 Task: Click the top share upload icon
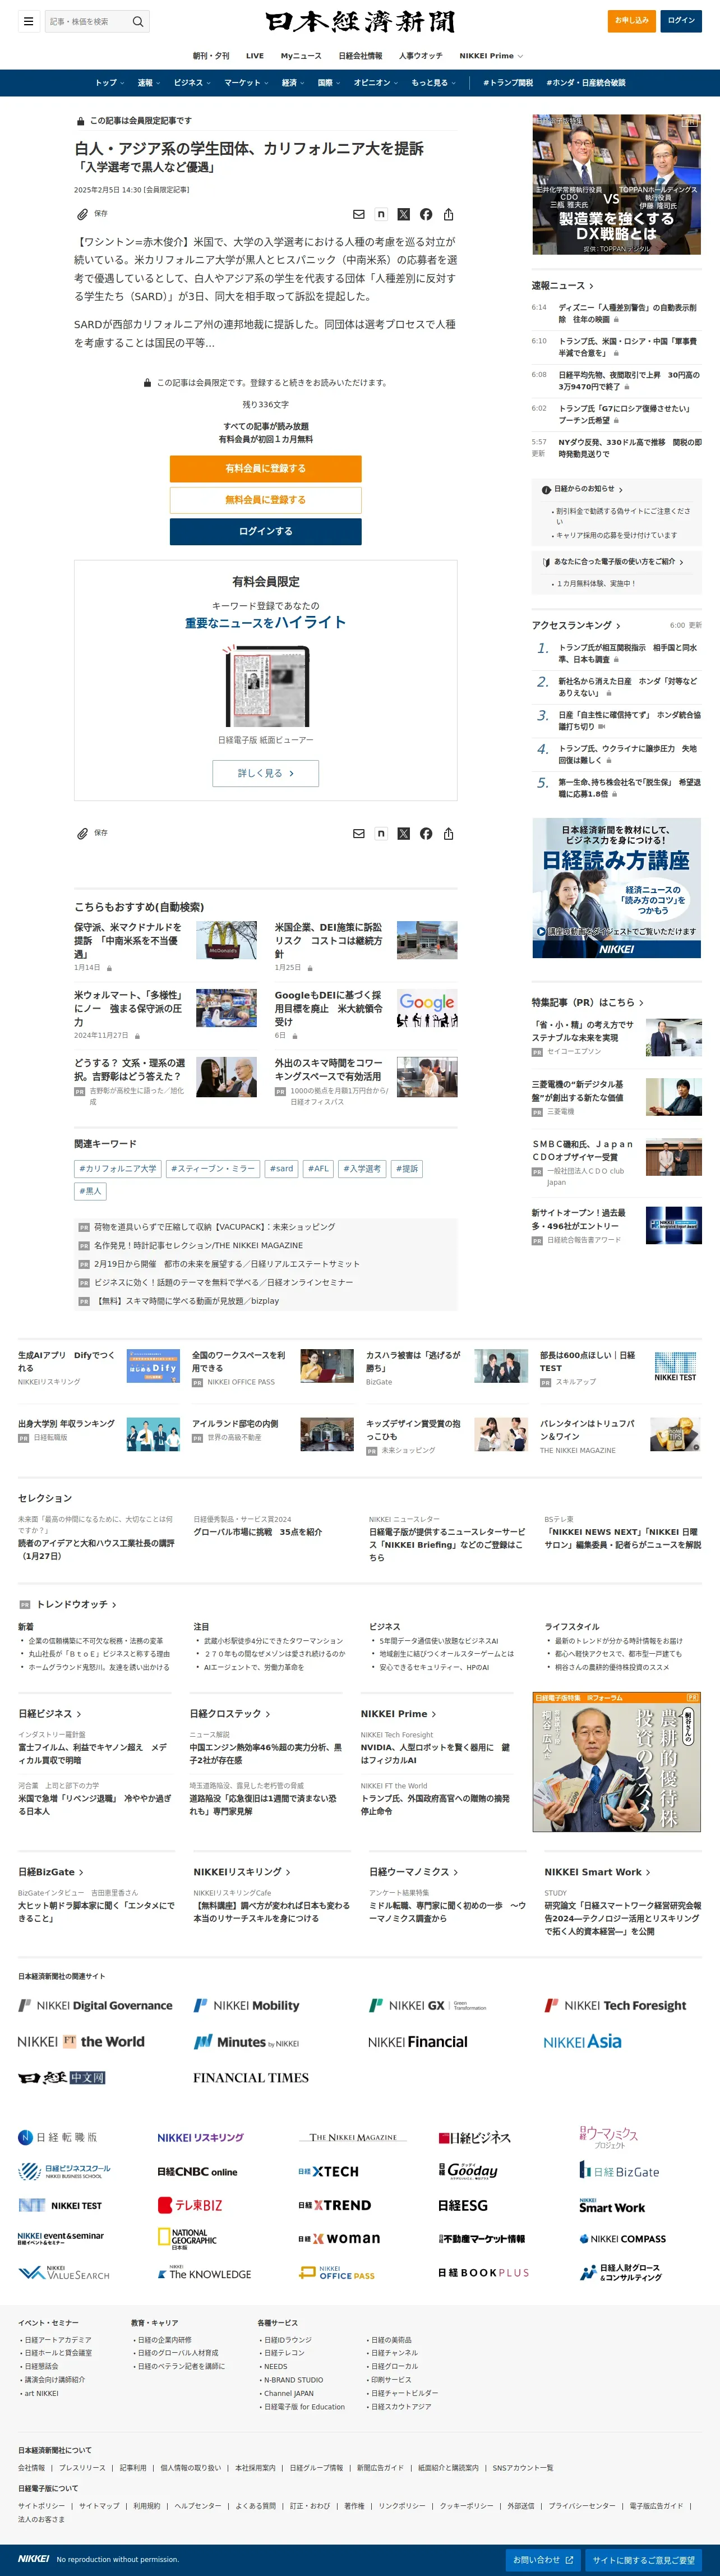[449, 214]
